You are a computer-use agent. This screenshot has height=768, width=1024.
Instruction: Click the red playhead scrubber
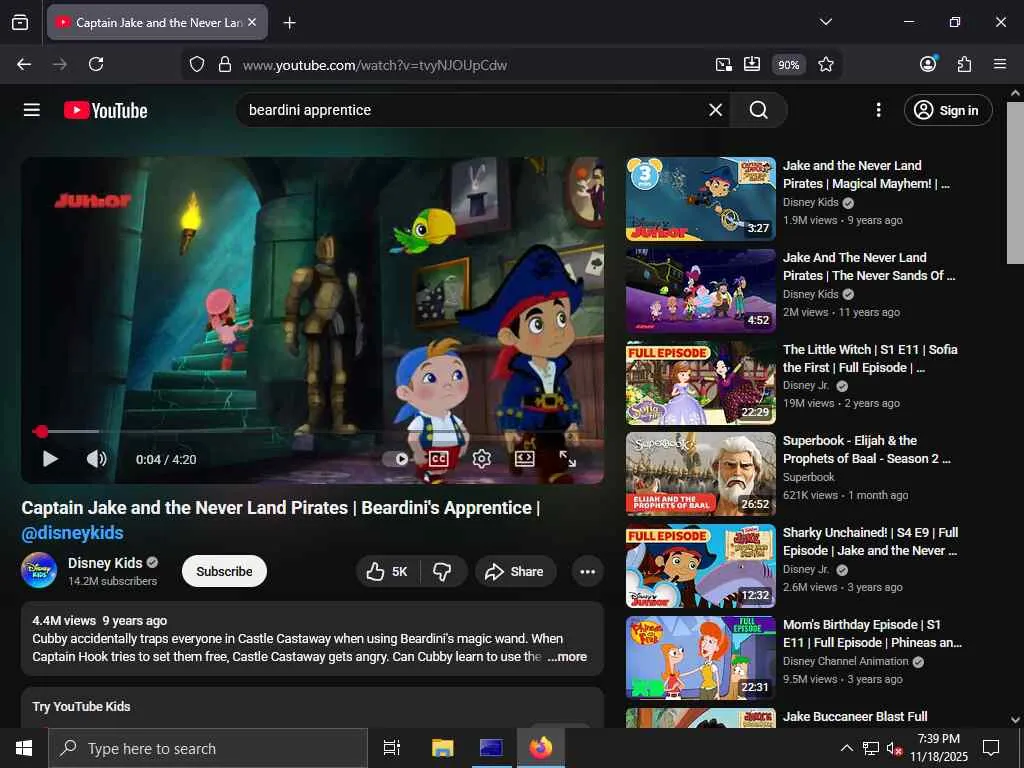(42, 432)
